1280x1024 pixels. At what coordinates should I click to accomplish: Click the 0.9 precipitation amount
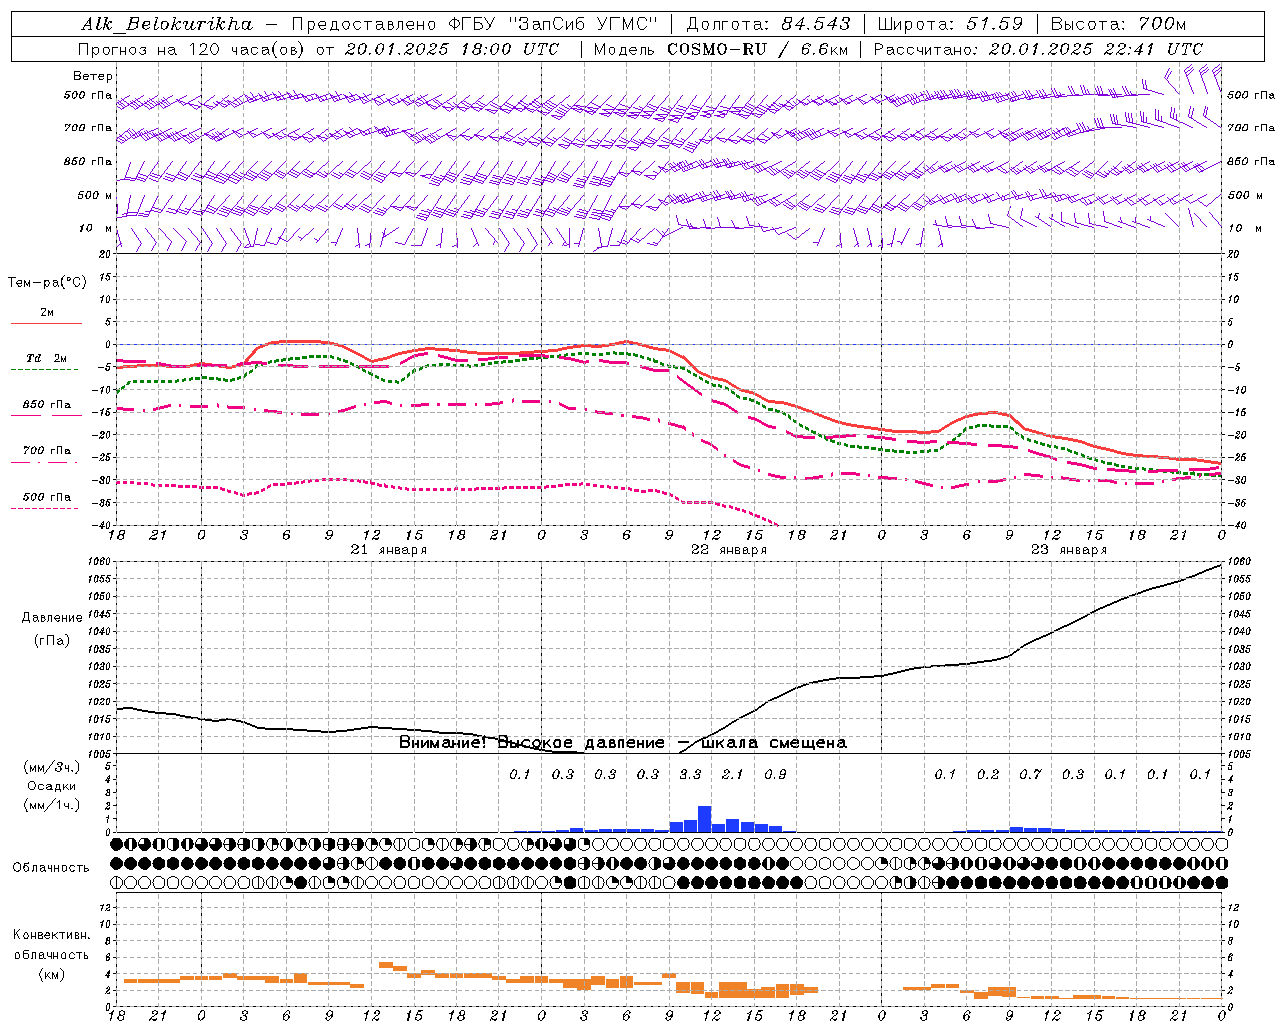tap(775, 775)
